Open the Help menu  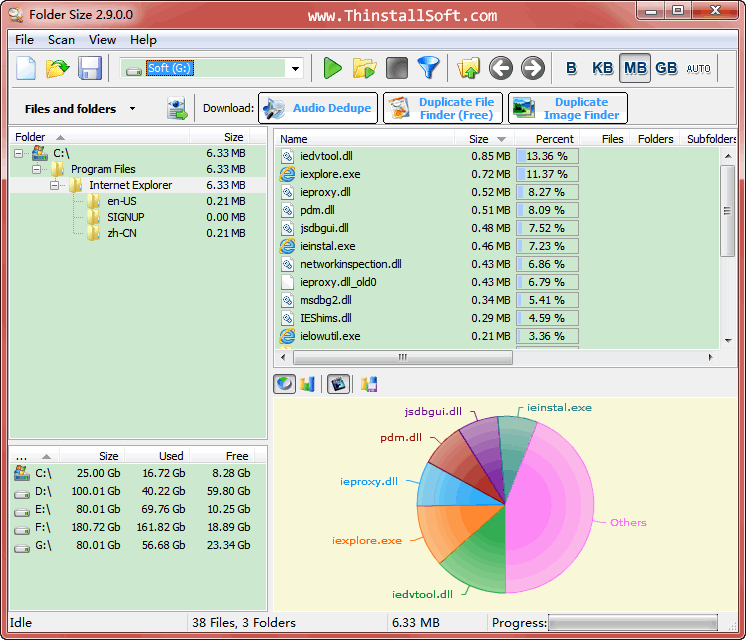pos(143,39)
